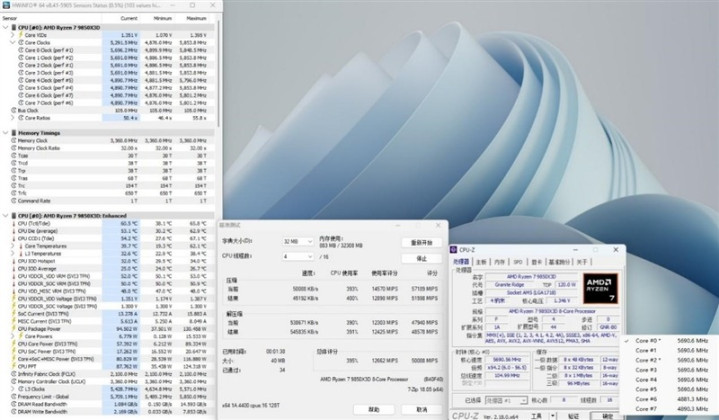The width and height of the screenshot is (719, 420).
Task: Click the DRAM Write Bandwidth row label
Action: pyautogui.click(x=42, y=412)
